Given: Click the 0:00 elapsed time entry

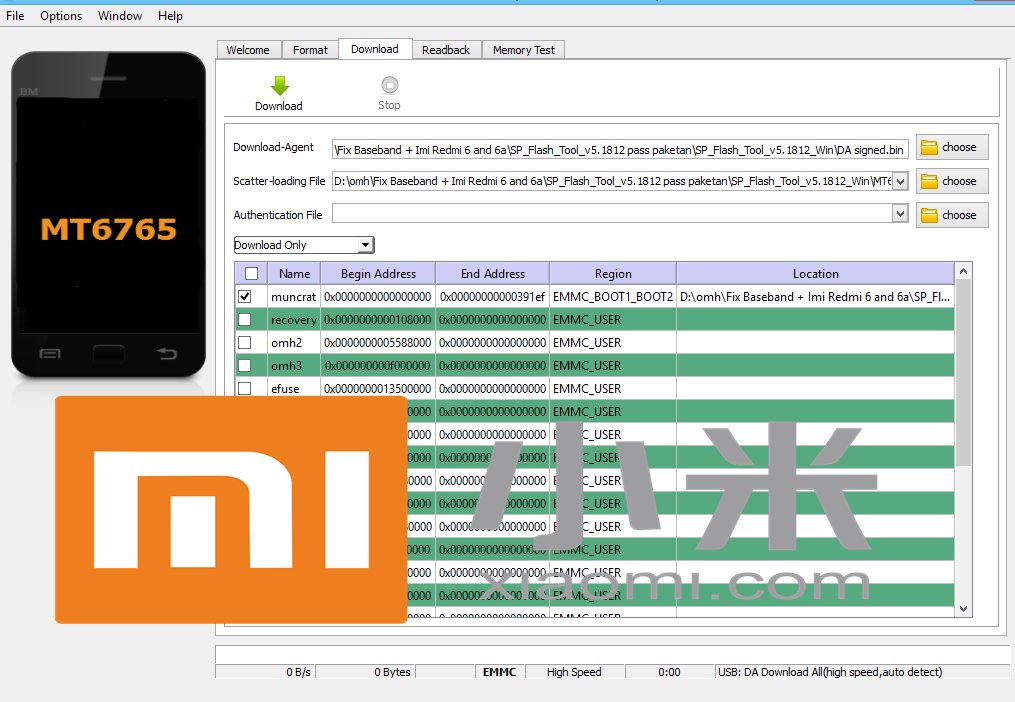Looking at the screenshot, I should point(669,672).
